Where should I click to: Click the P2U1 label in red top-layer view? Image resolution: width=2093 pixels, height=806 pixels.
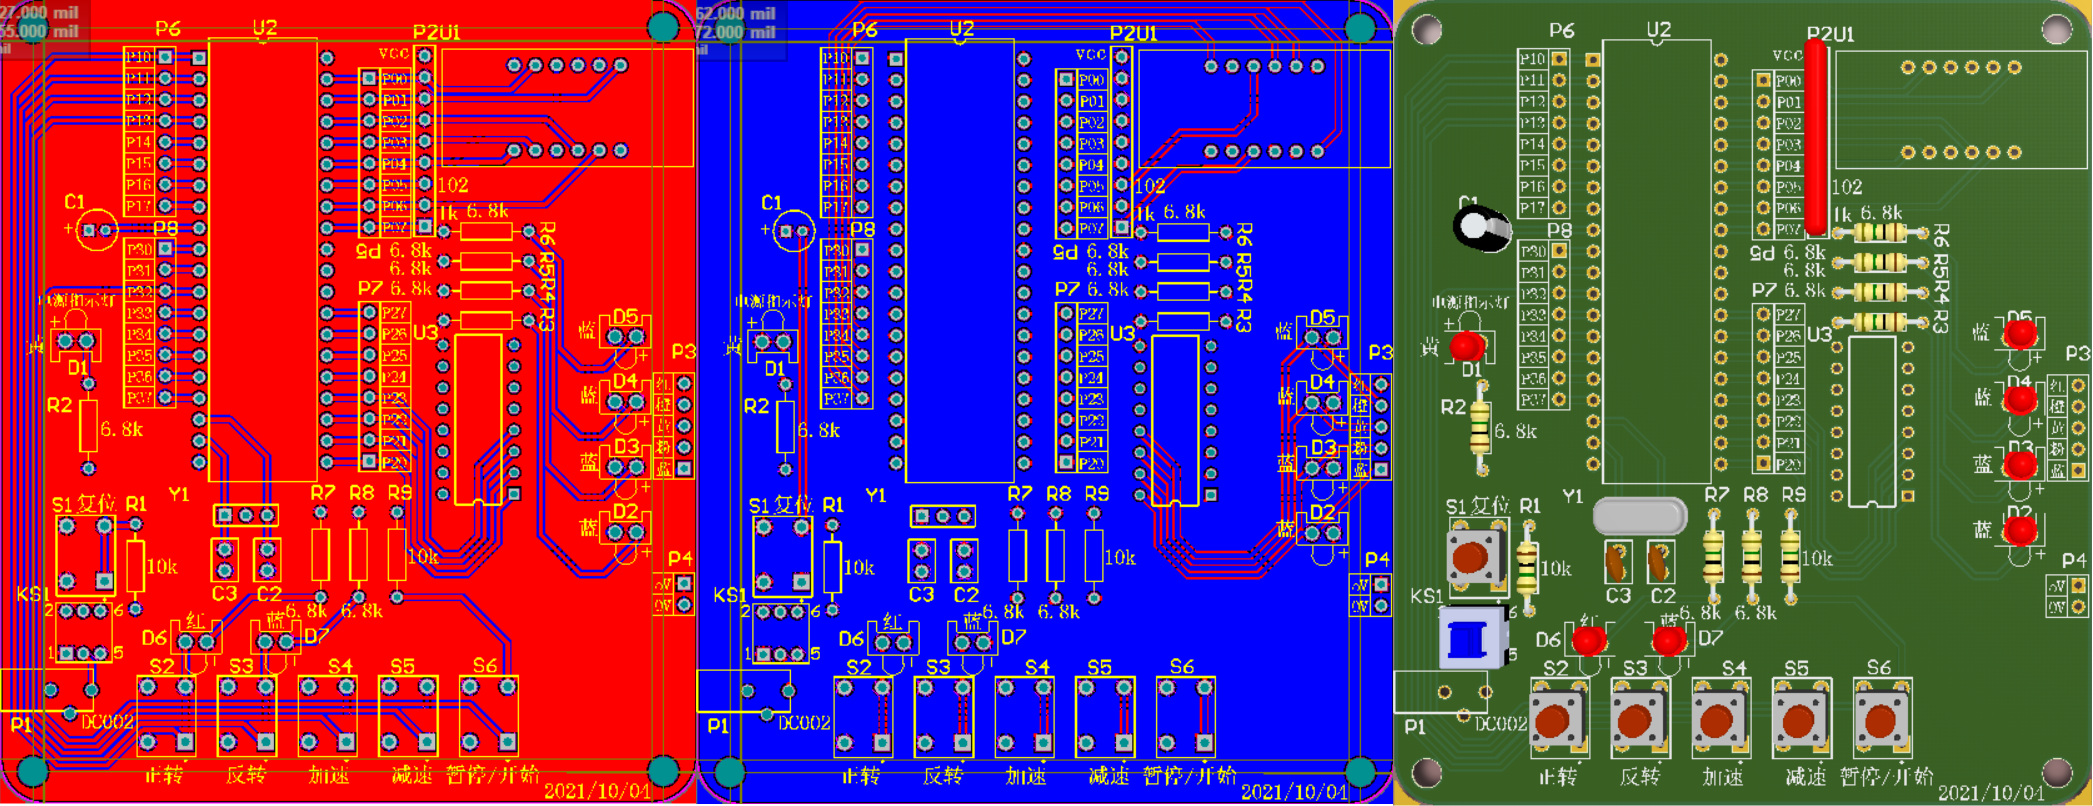click(x=436, y=33)
